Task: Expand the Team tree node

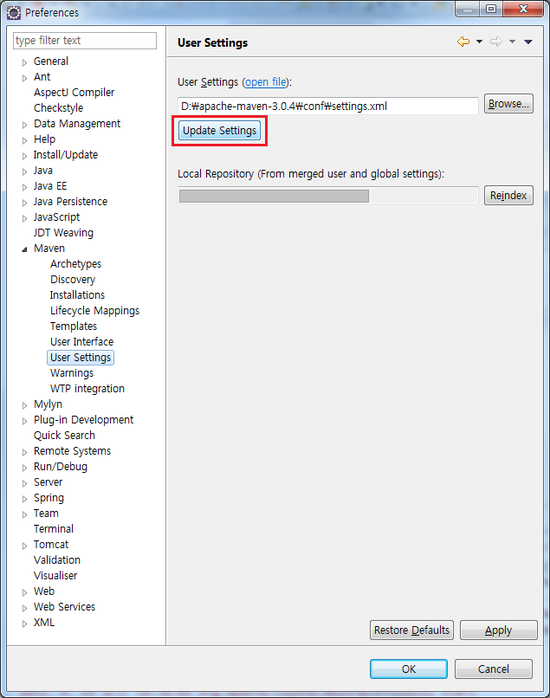Action: [x=24, y=515]
